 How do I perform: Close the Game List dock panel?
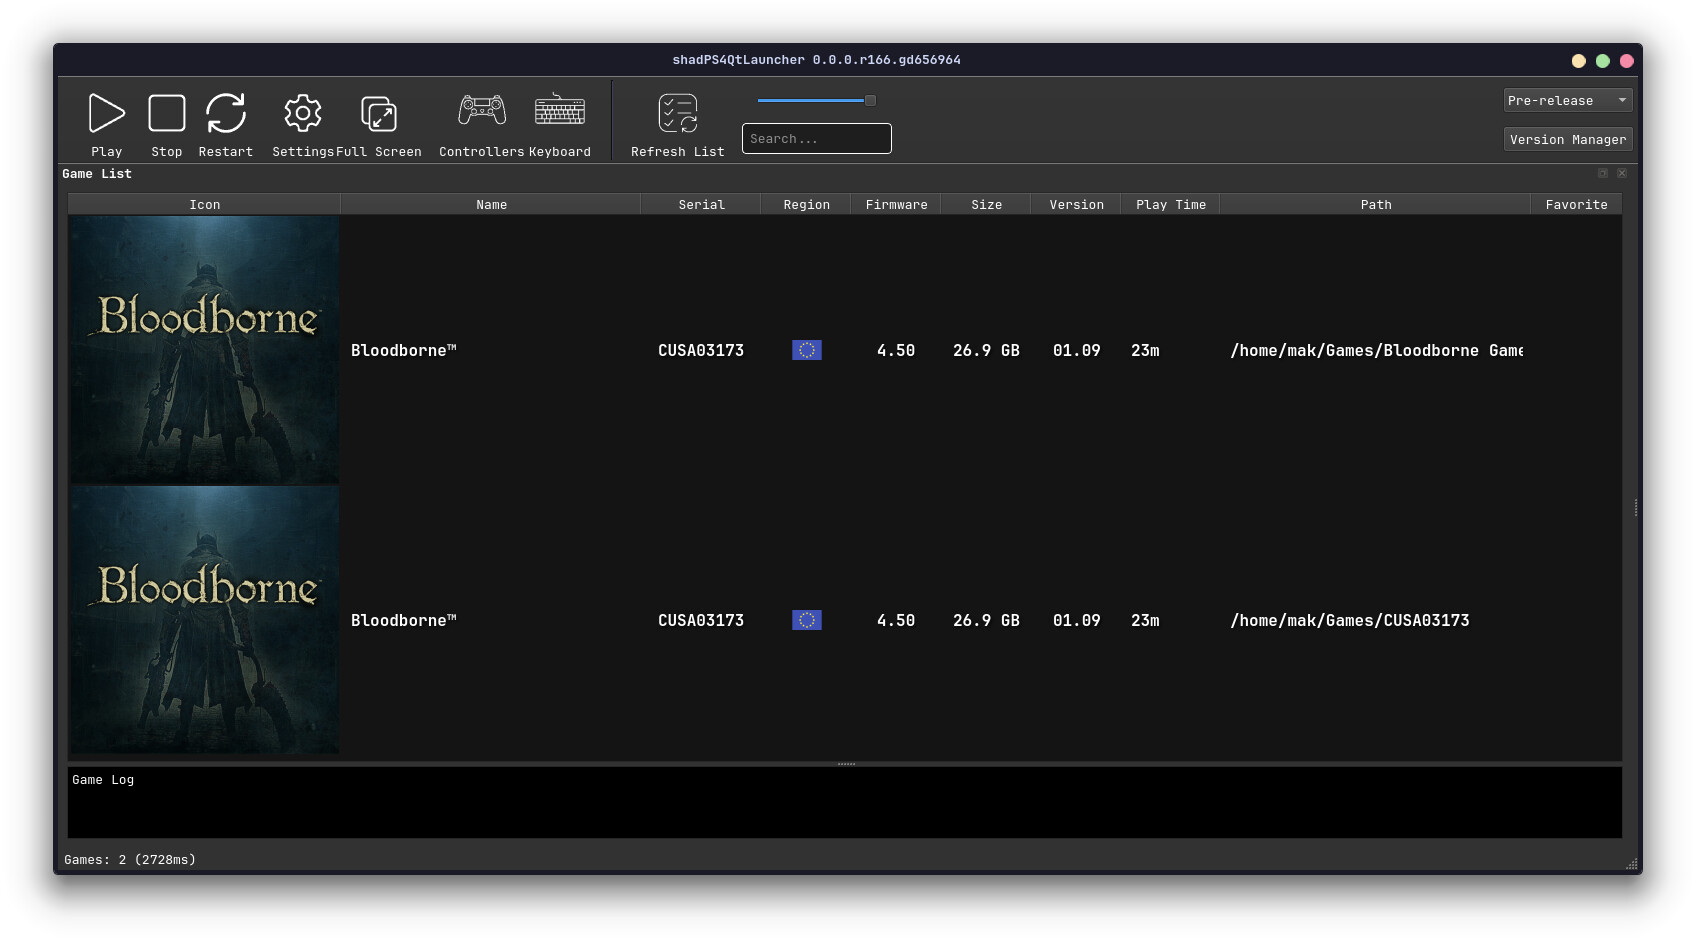click(1622, 174)
